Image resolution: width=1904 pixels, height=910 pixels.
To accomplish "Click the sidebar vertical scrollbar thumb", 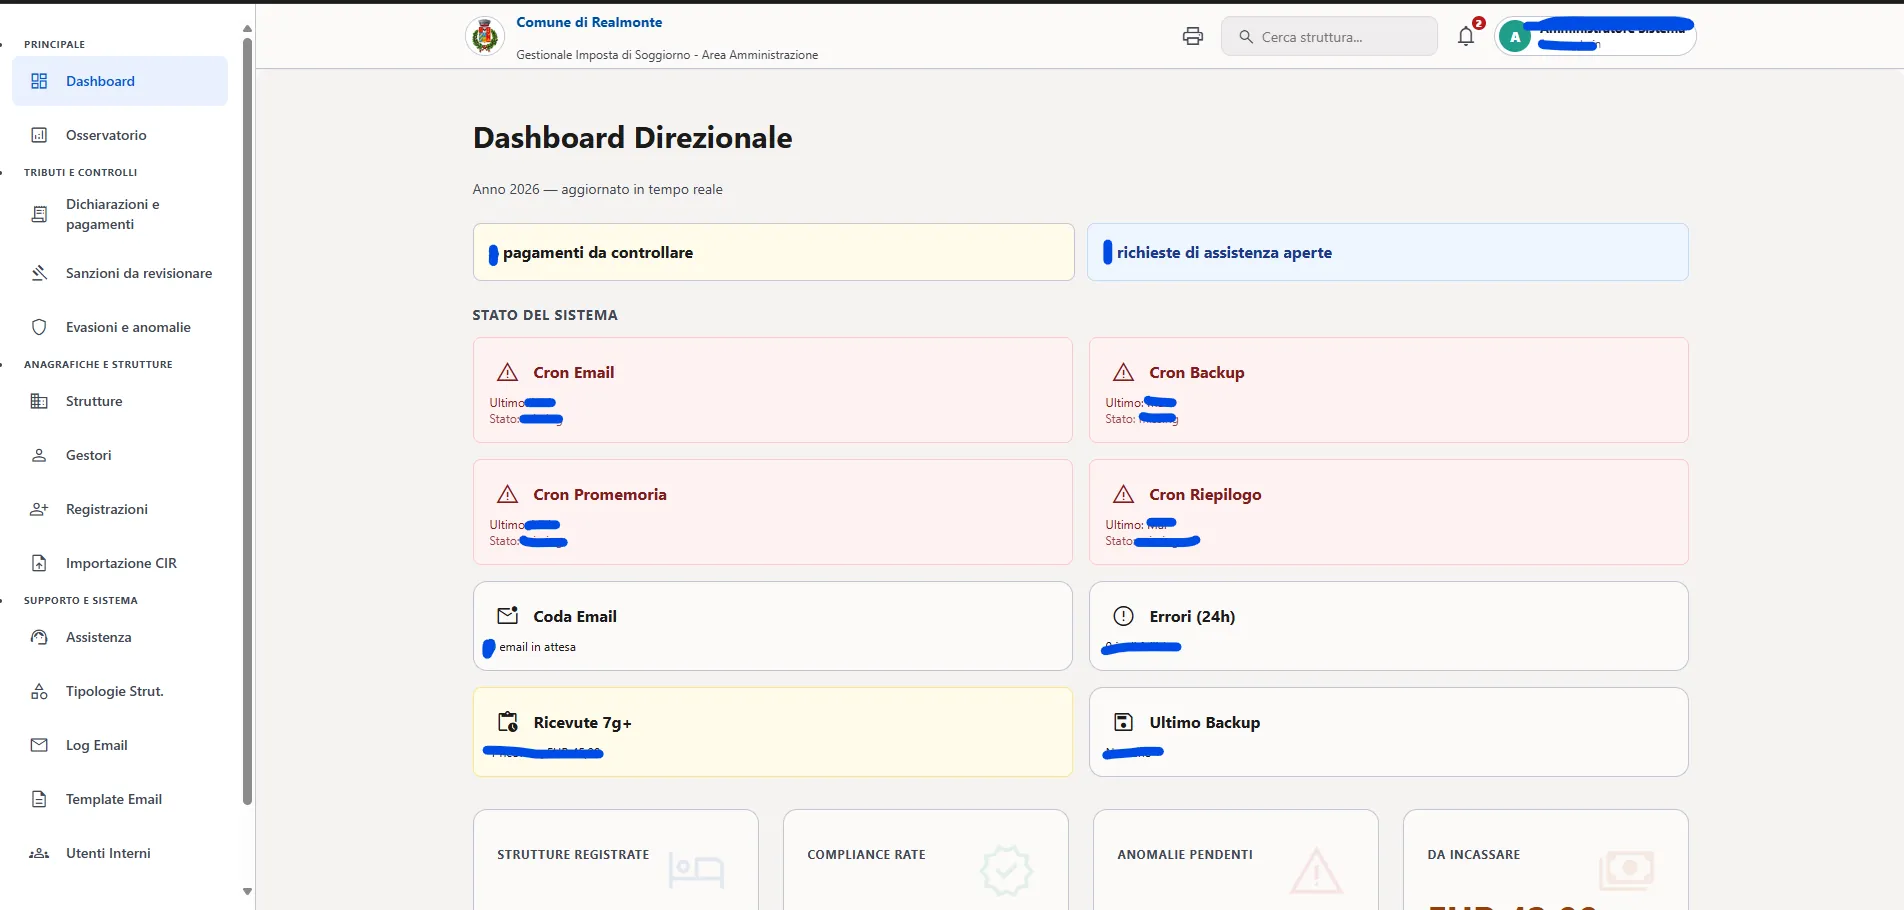I will (247, 420).
